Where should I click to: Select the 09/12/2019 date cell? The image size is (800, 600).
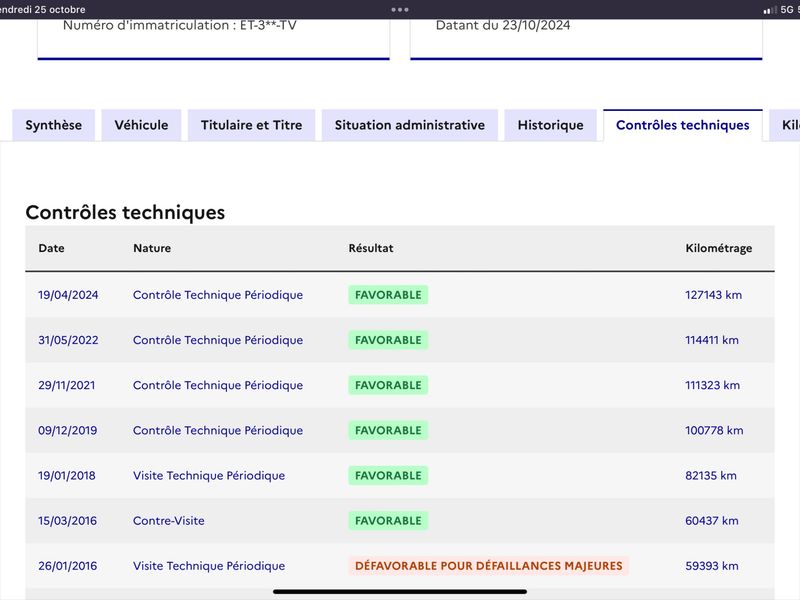68,430
